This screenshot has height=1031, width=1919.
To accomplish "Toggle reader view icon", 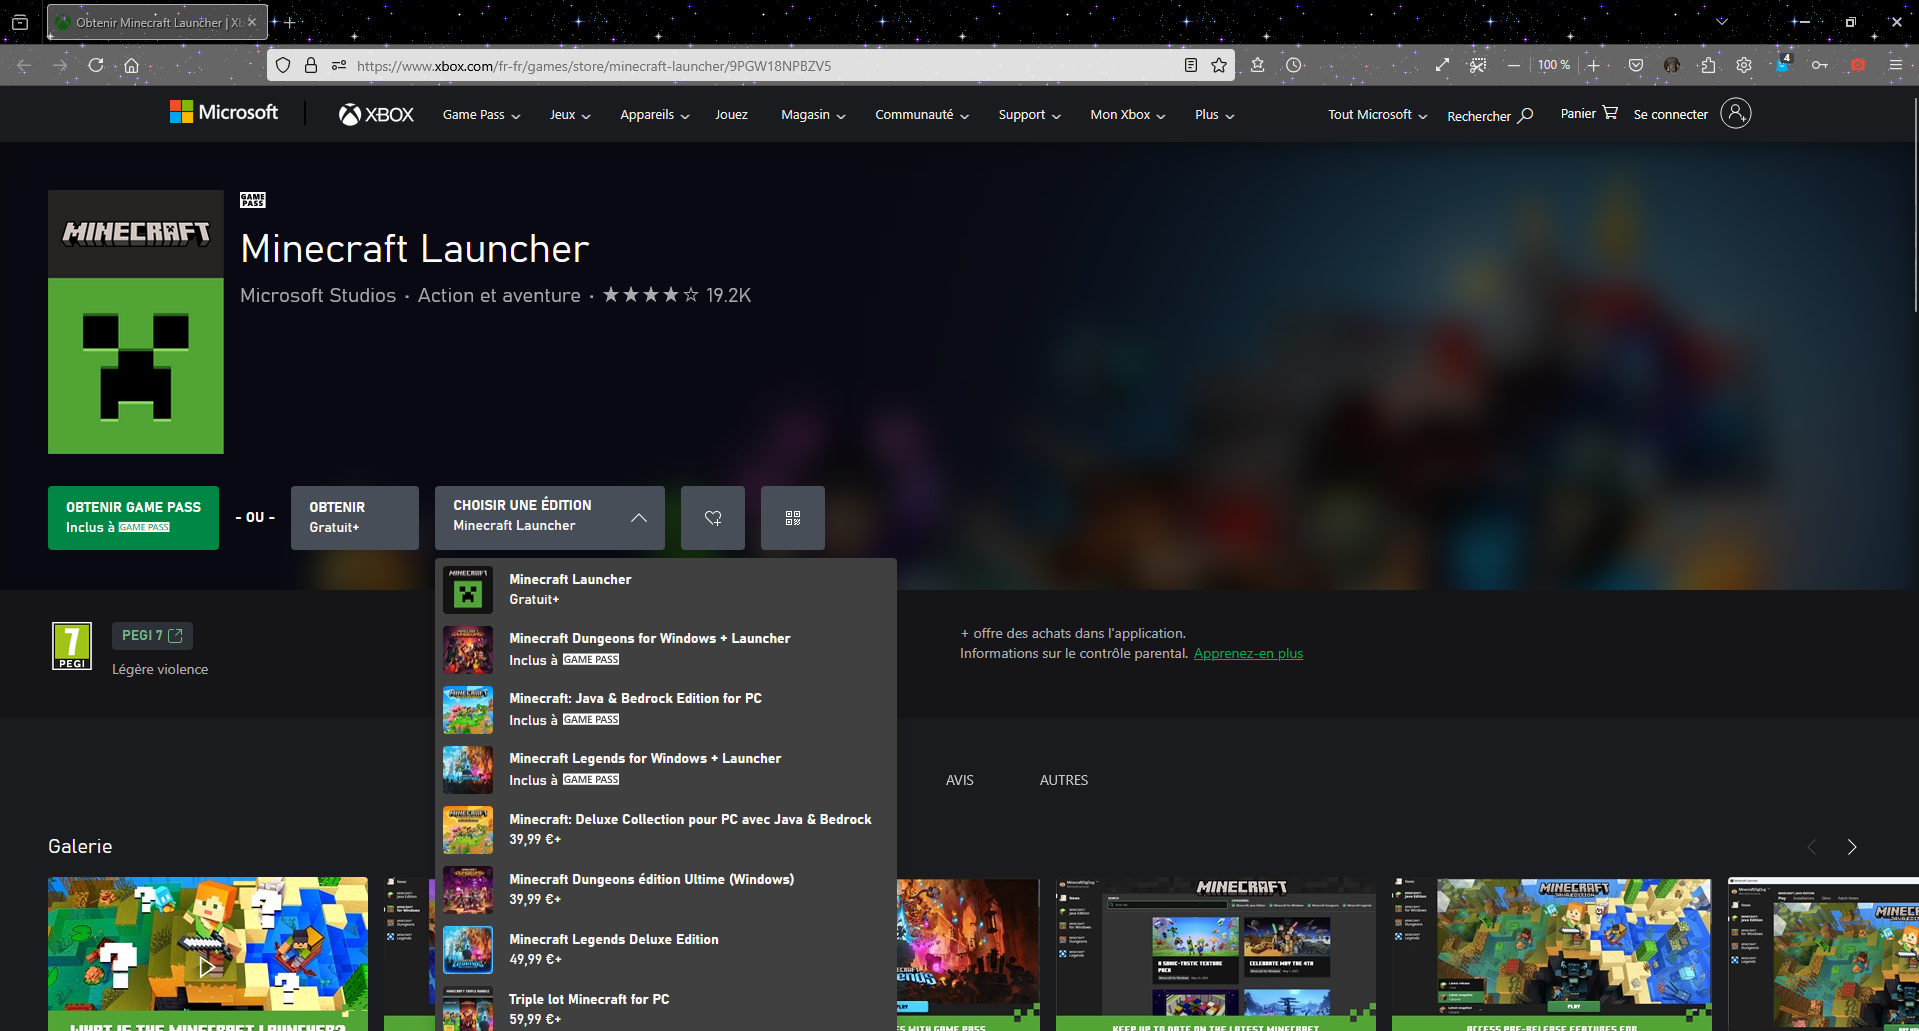I will [1191, 65].
